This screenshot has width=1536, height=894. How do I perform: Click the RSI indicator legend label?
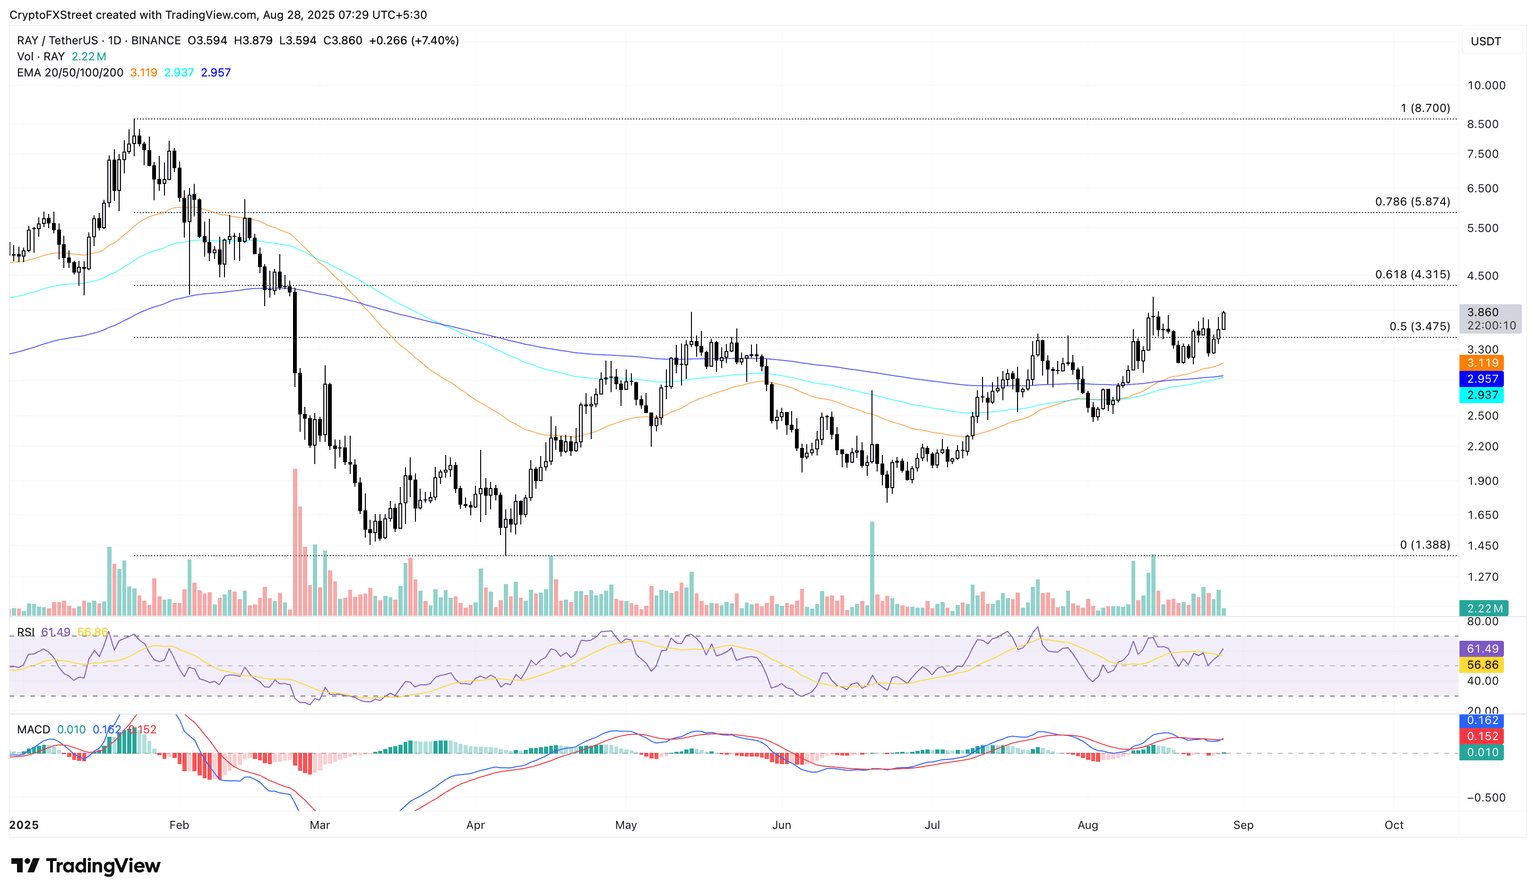click(26, 632)
